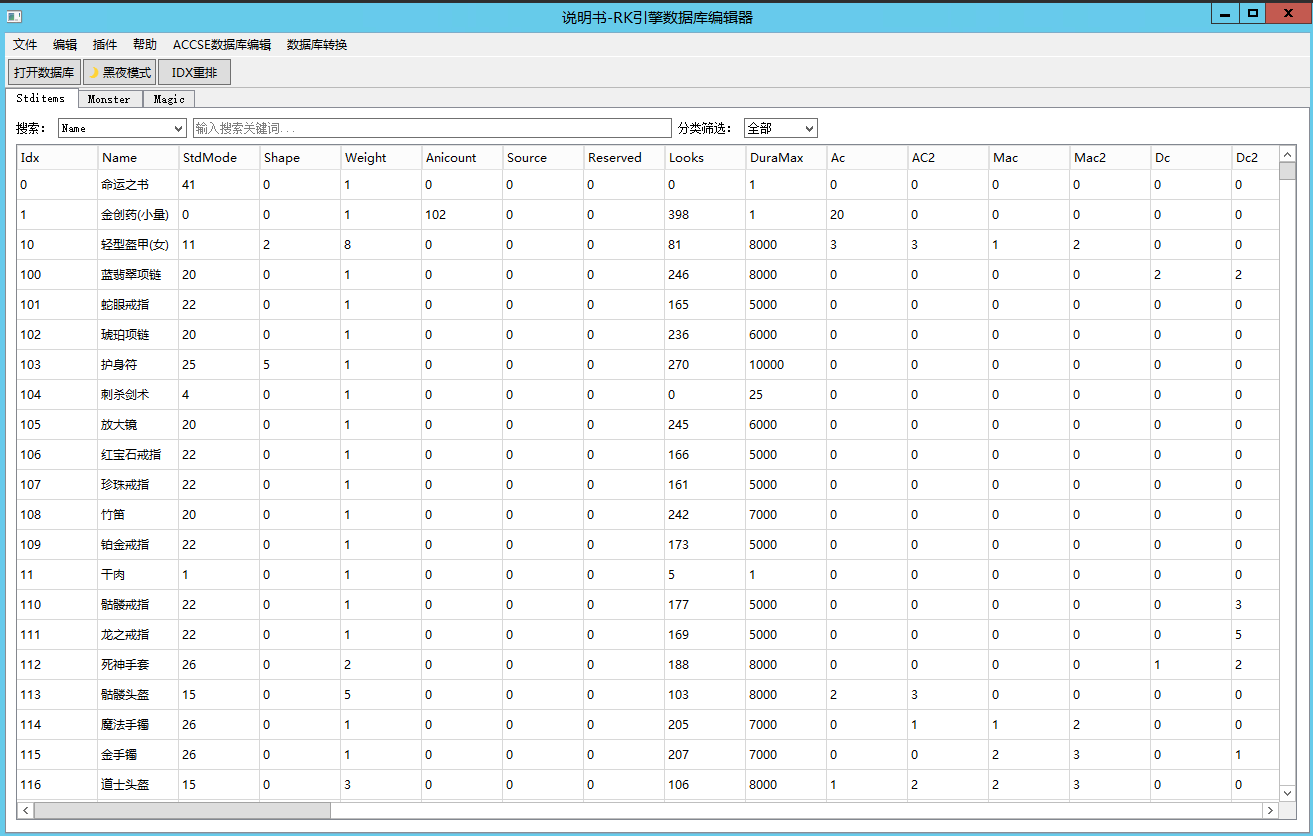This screenshot has width=1313, height=836.
Task: Open the 文件 menu
Action: pyautogui.click(x=25, y=45)
